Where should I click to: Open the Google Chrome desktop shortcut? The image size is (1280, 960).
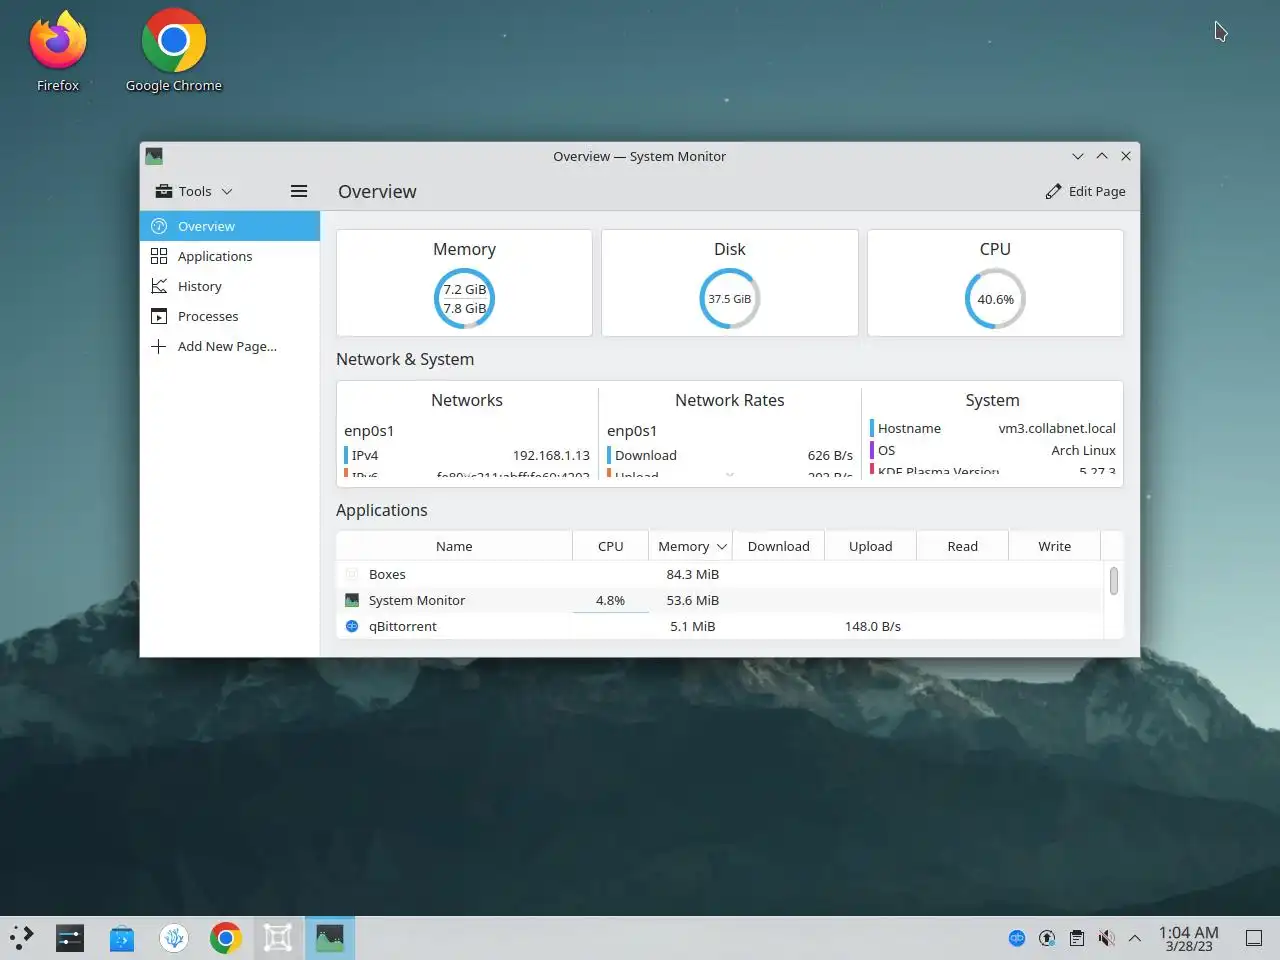pos(174,52)
